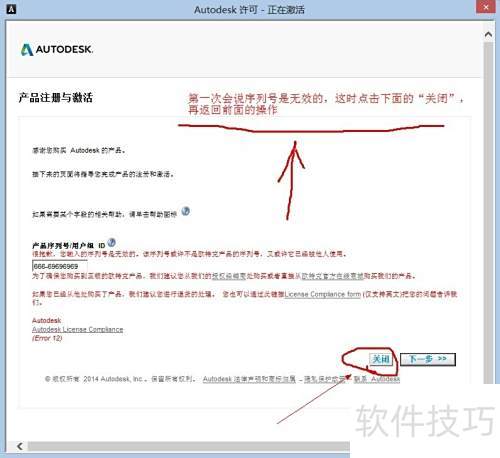Close the Autodesk licensing window with the X

pyautogui.click(x=486, y=7)
